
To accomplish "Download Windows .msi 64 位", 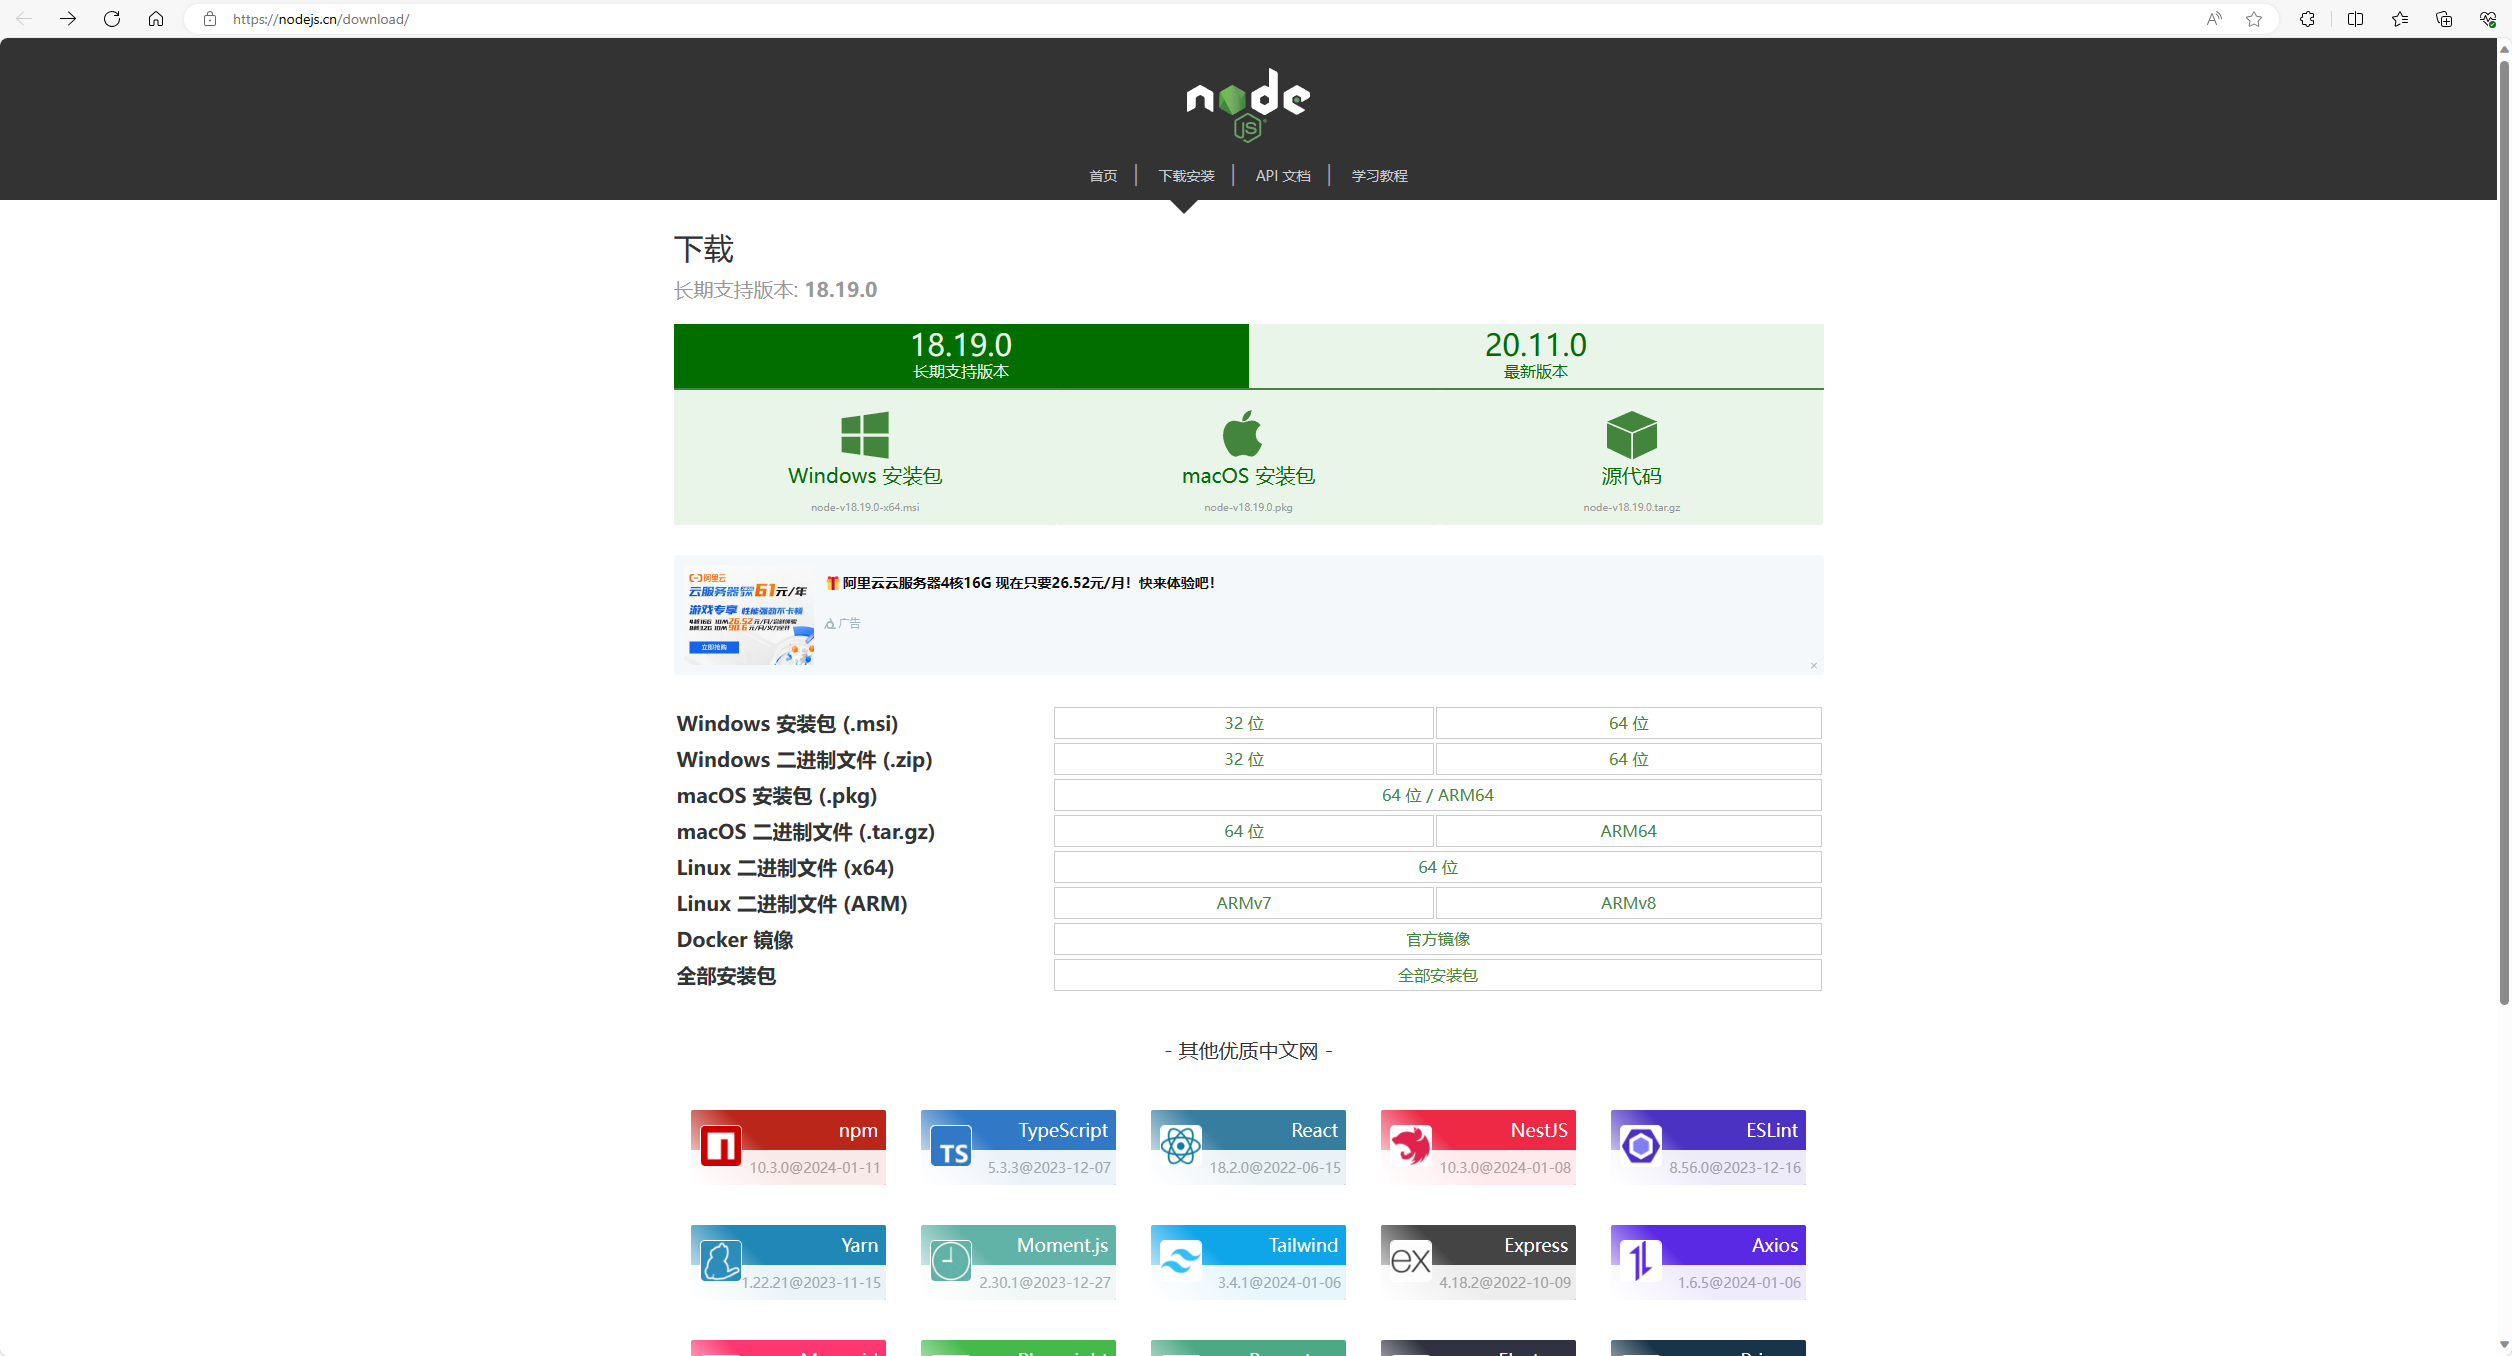I will point(1629,723).
